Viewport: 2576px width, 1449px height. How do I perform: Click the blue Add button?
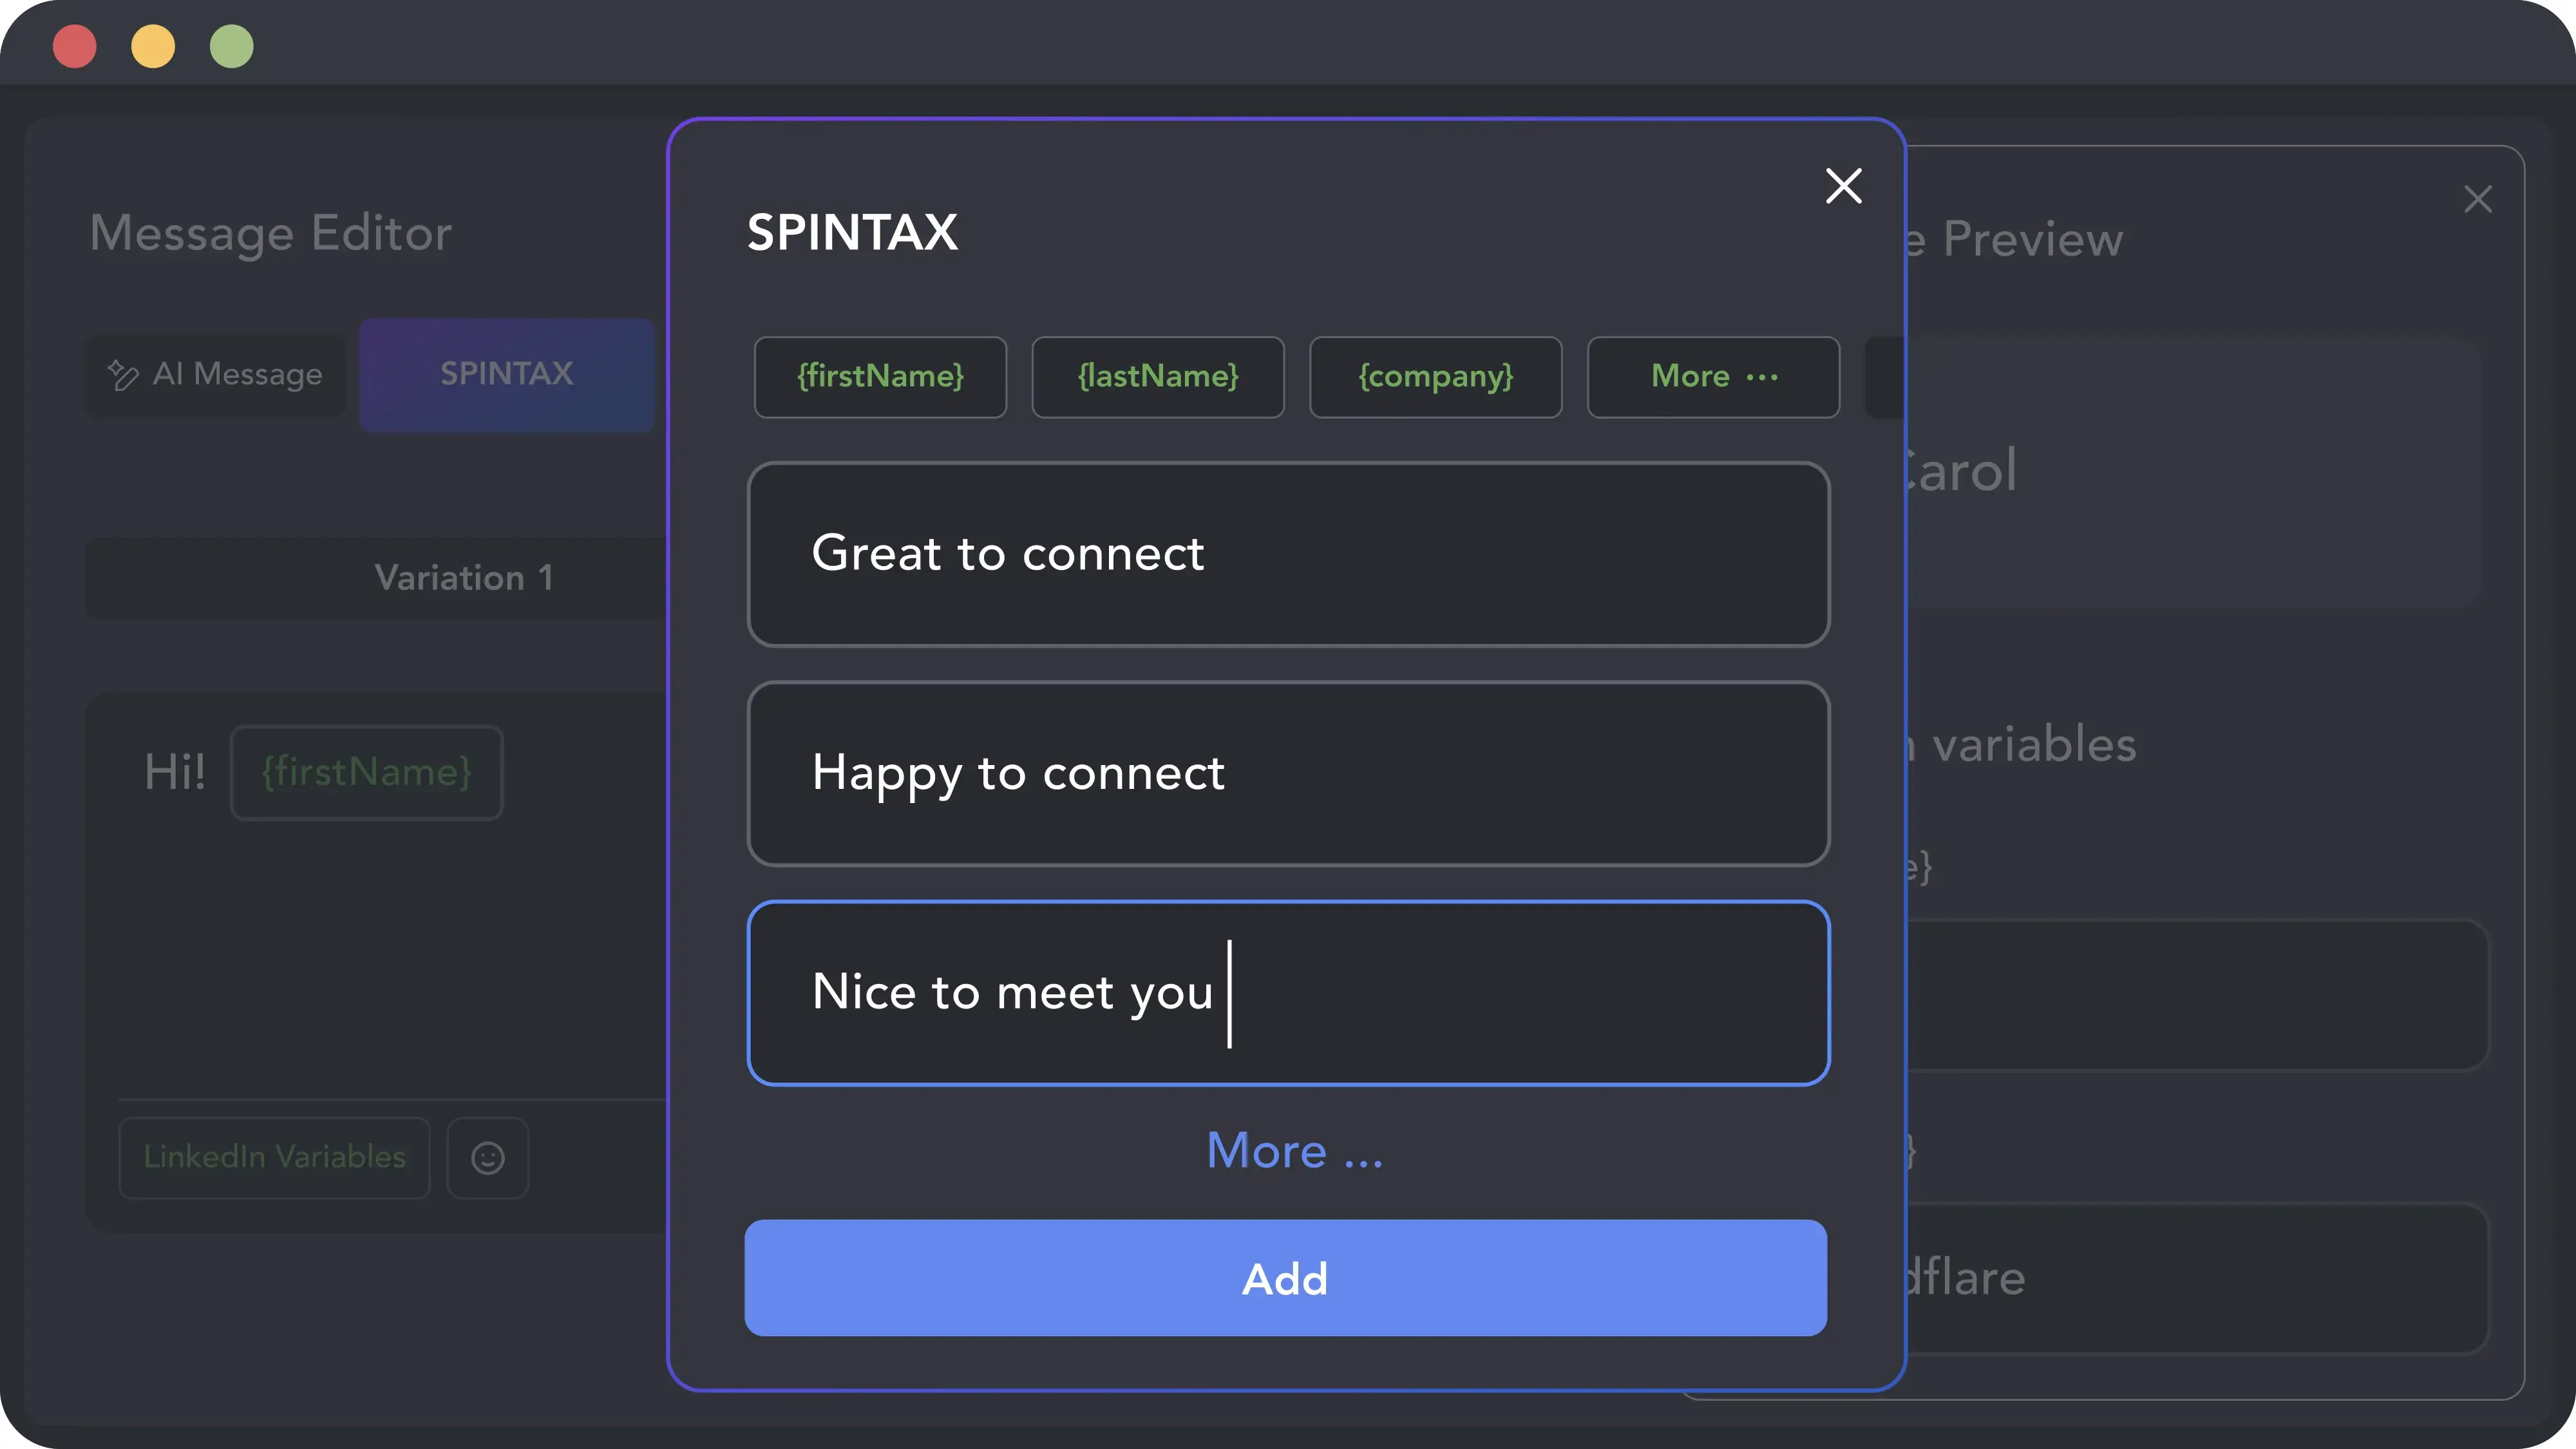tap(1286, 1278)
